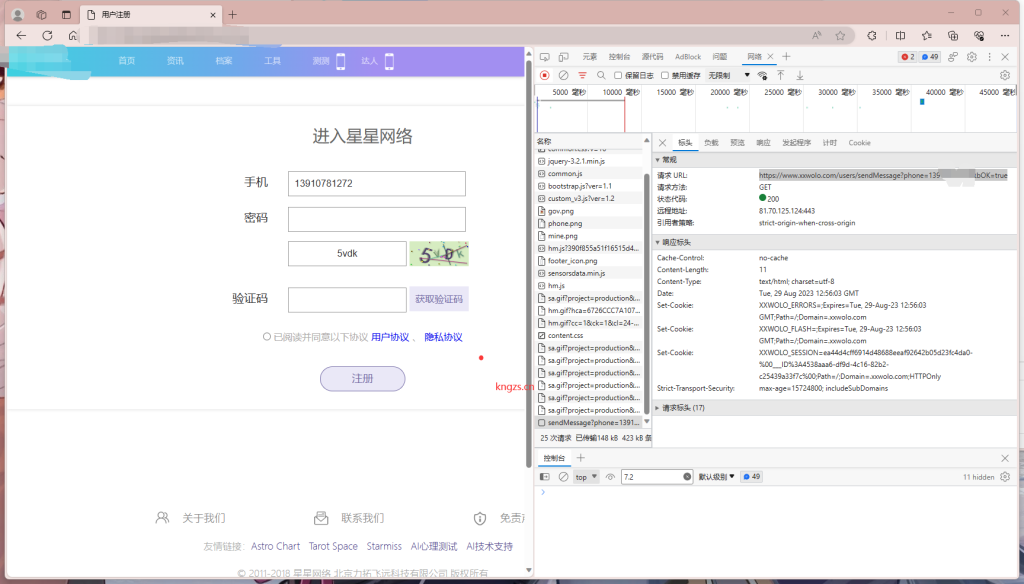Export HAR file download arrow icon
Screen dimensions: 1024x584
(x=799, y=75)
